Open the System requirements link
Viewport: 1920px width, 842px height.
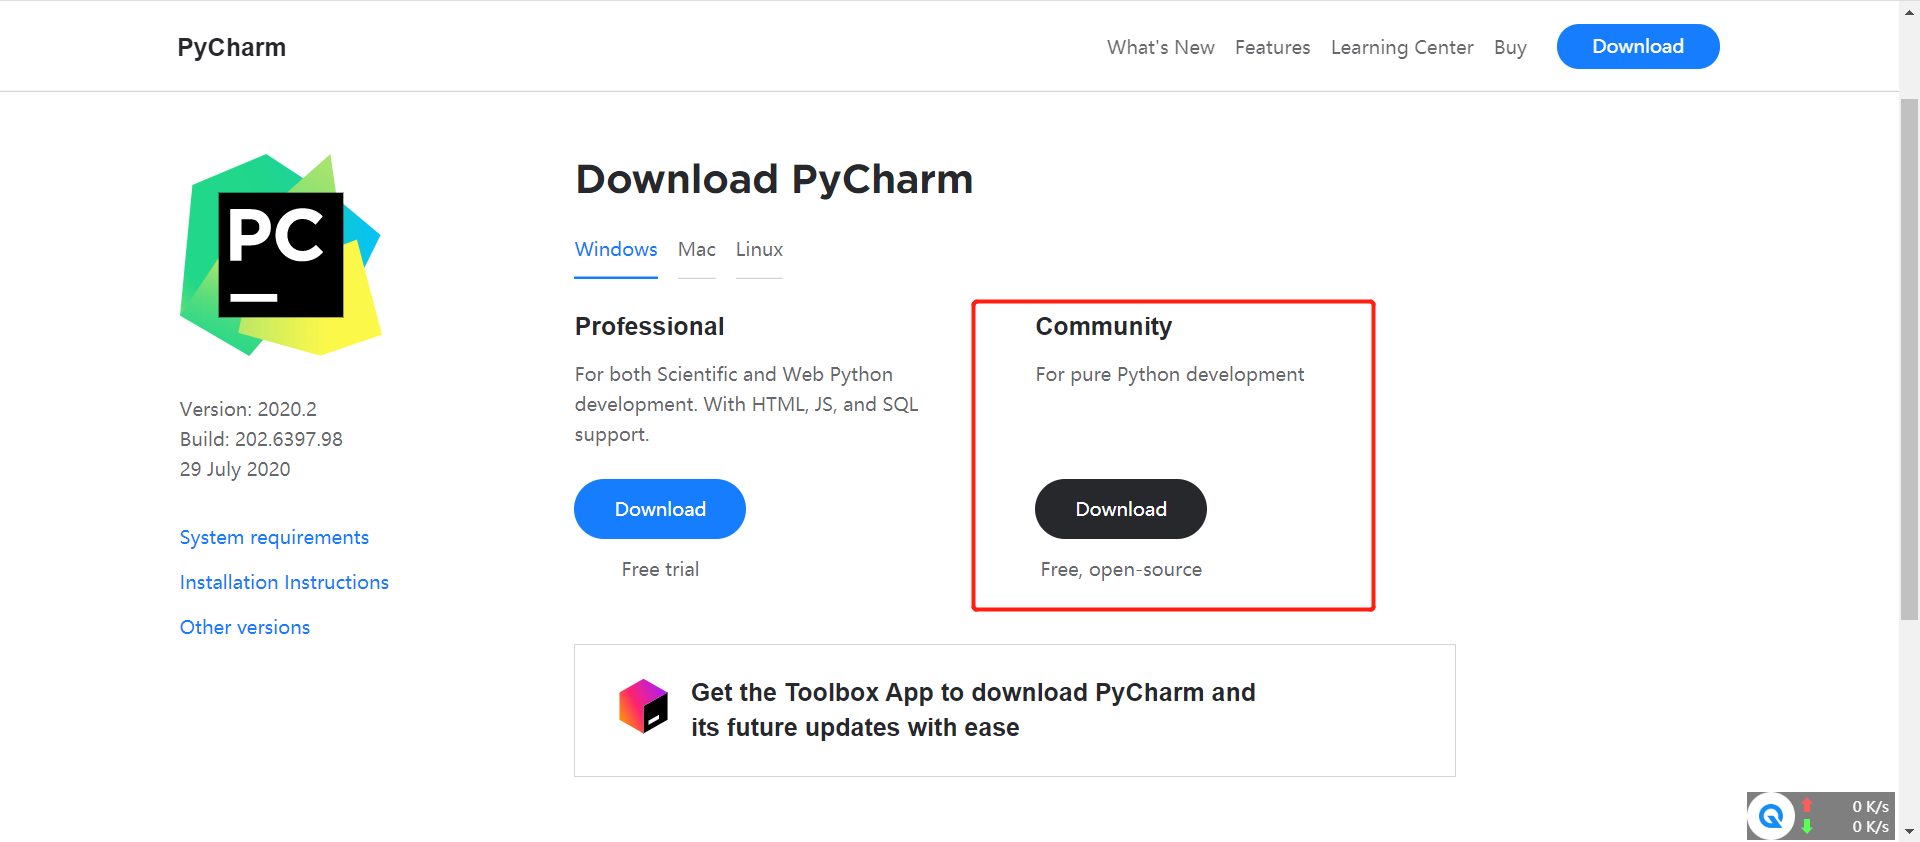coord(274,537)
